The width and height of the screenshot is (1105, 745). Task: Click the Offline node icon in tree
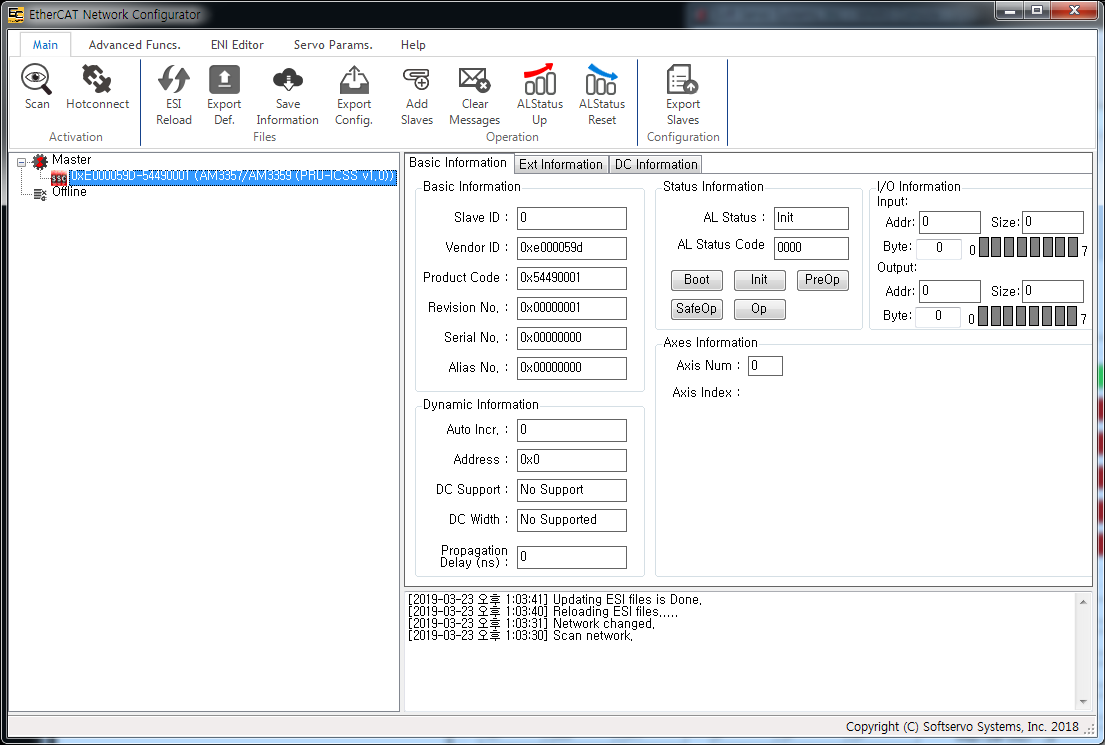(x=40, y=193)
